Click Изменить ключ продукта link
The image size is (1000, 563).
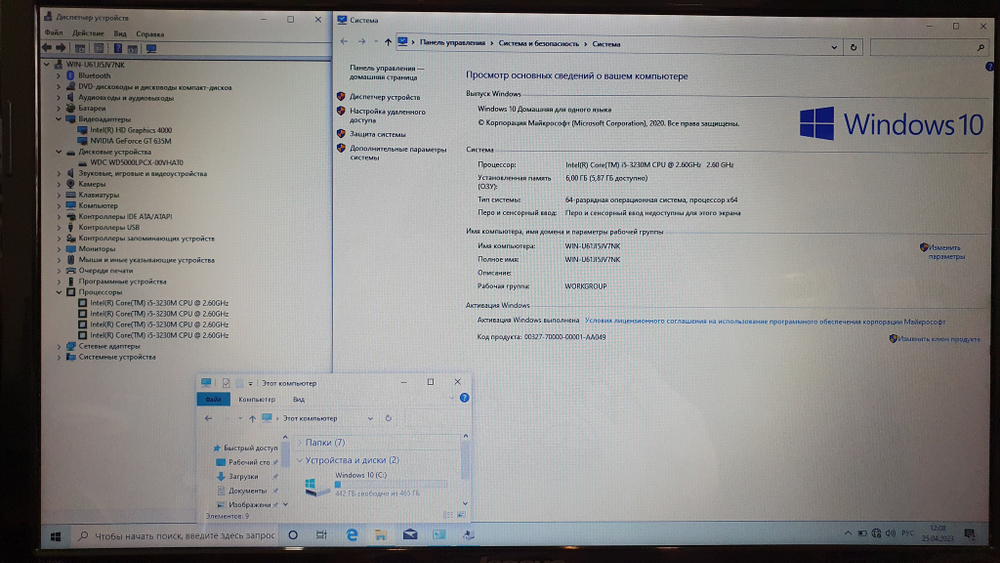(939, 339)
